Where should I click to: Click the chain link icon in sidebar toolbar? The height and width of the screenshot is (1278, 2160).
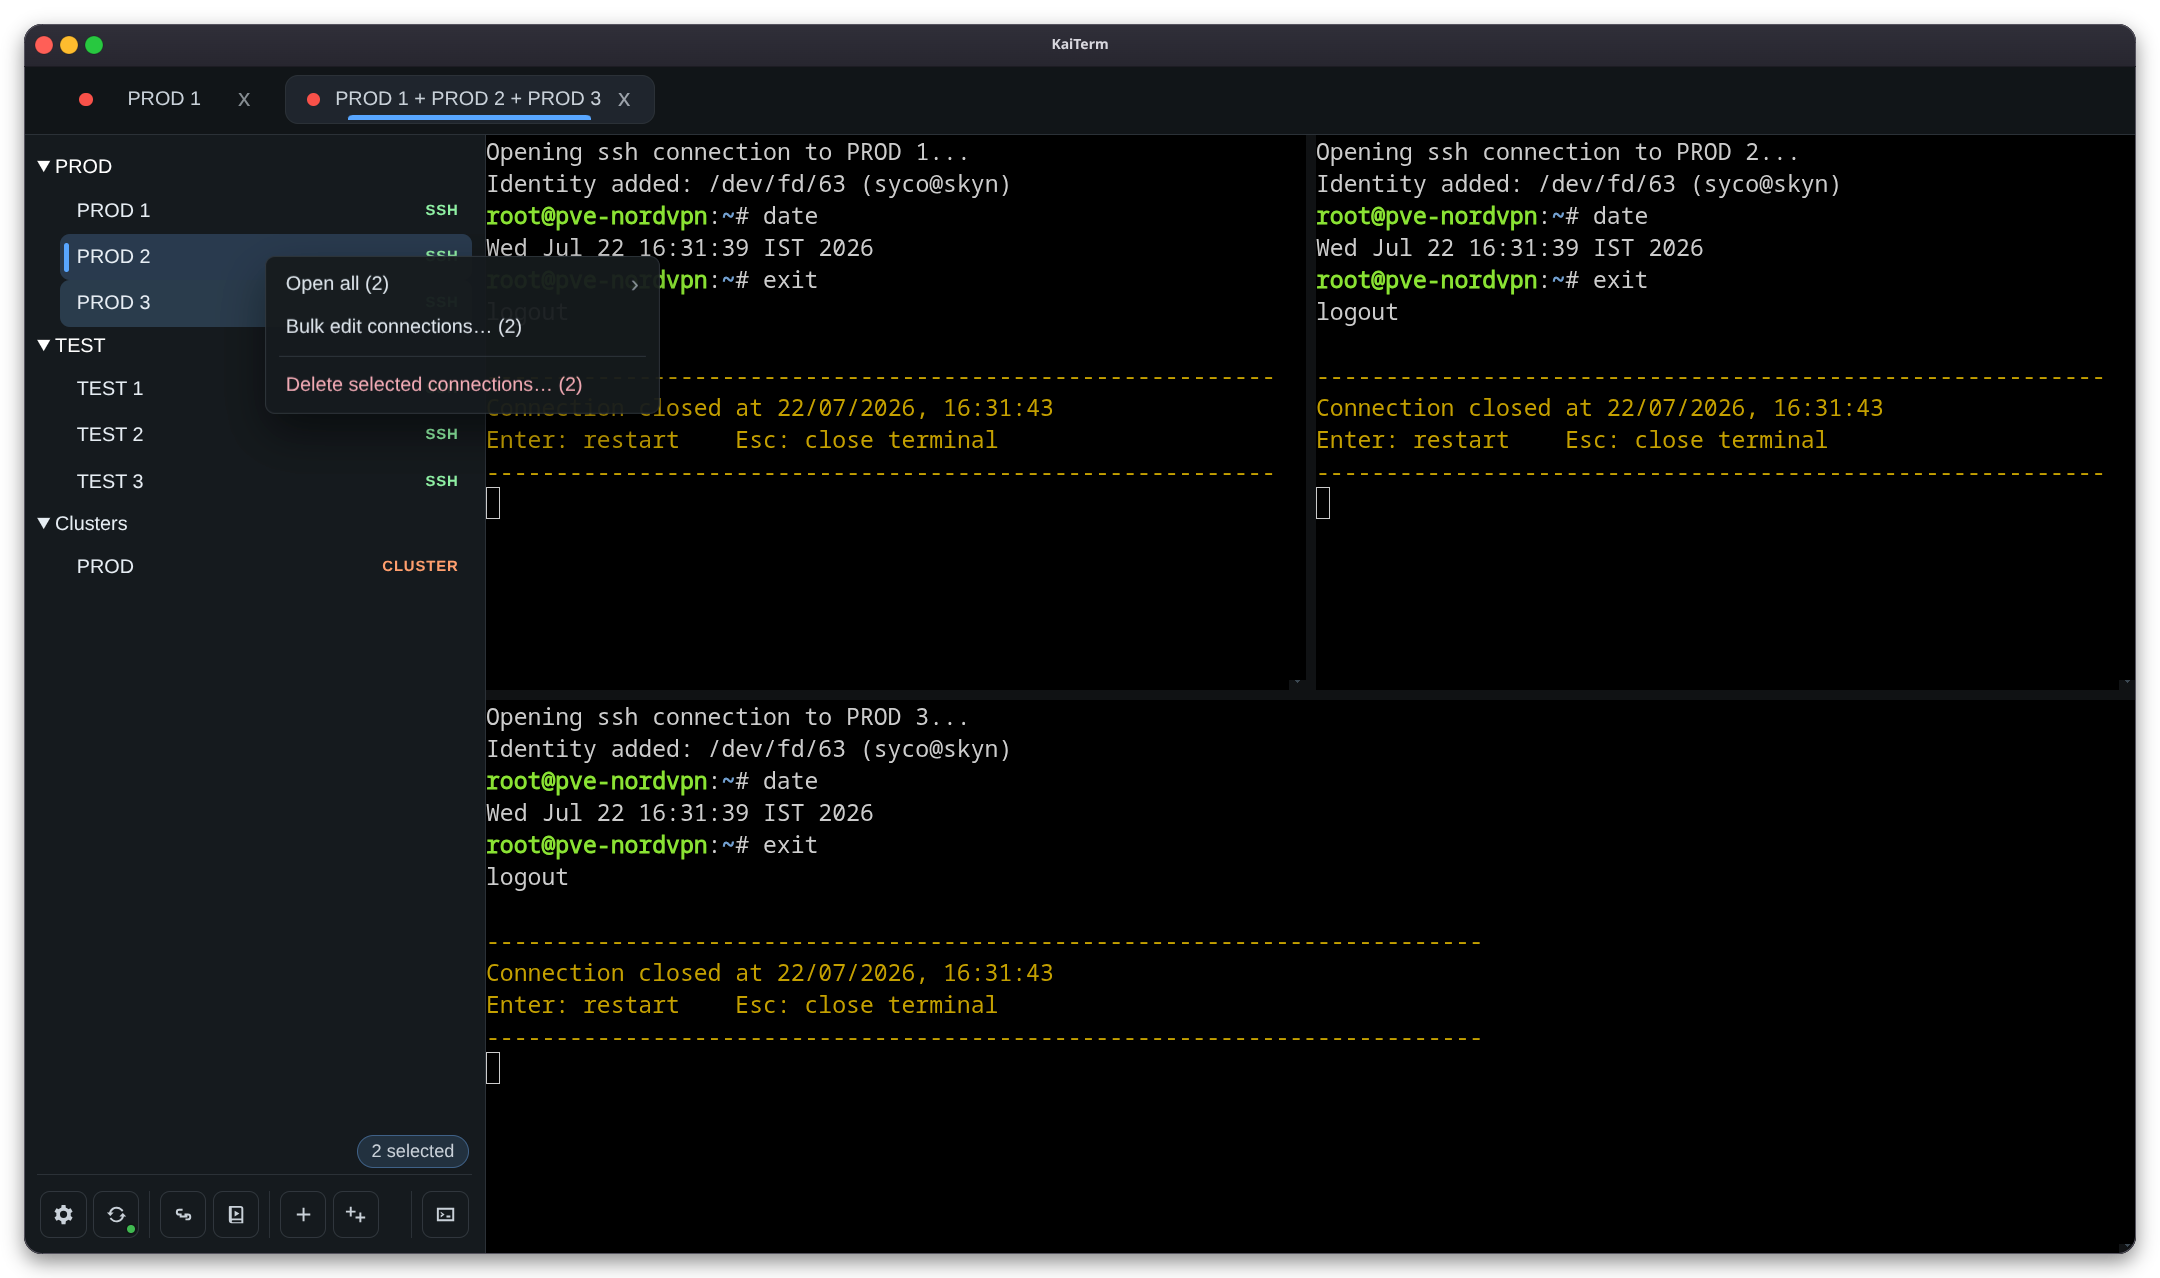click(x=183, y=1214)
